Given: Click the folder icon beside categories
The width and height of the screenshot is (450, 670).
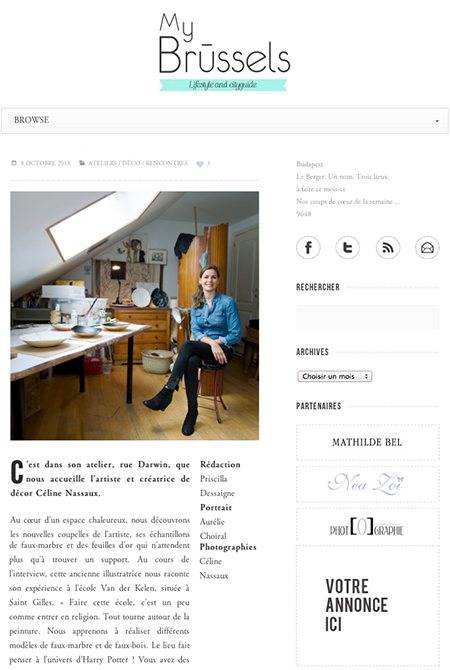Looking at the screenshot, I should [82, 163].
